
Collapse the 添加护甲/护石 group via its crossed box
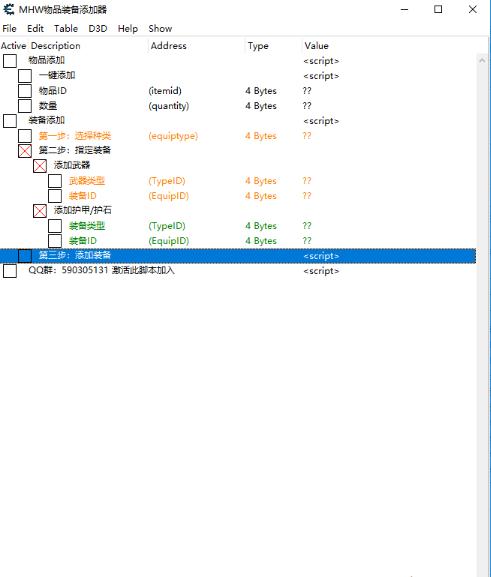(x=40, y=211)
